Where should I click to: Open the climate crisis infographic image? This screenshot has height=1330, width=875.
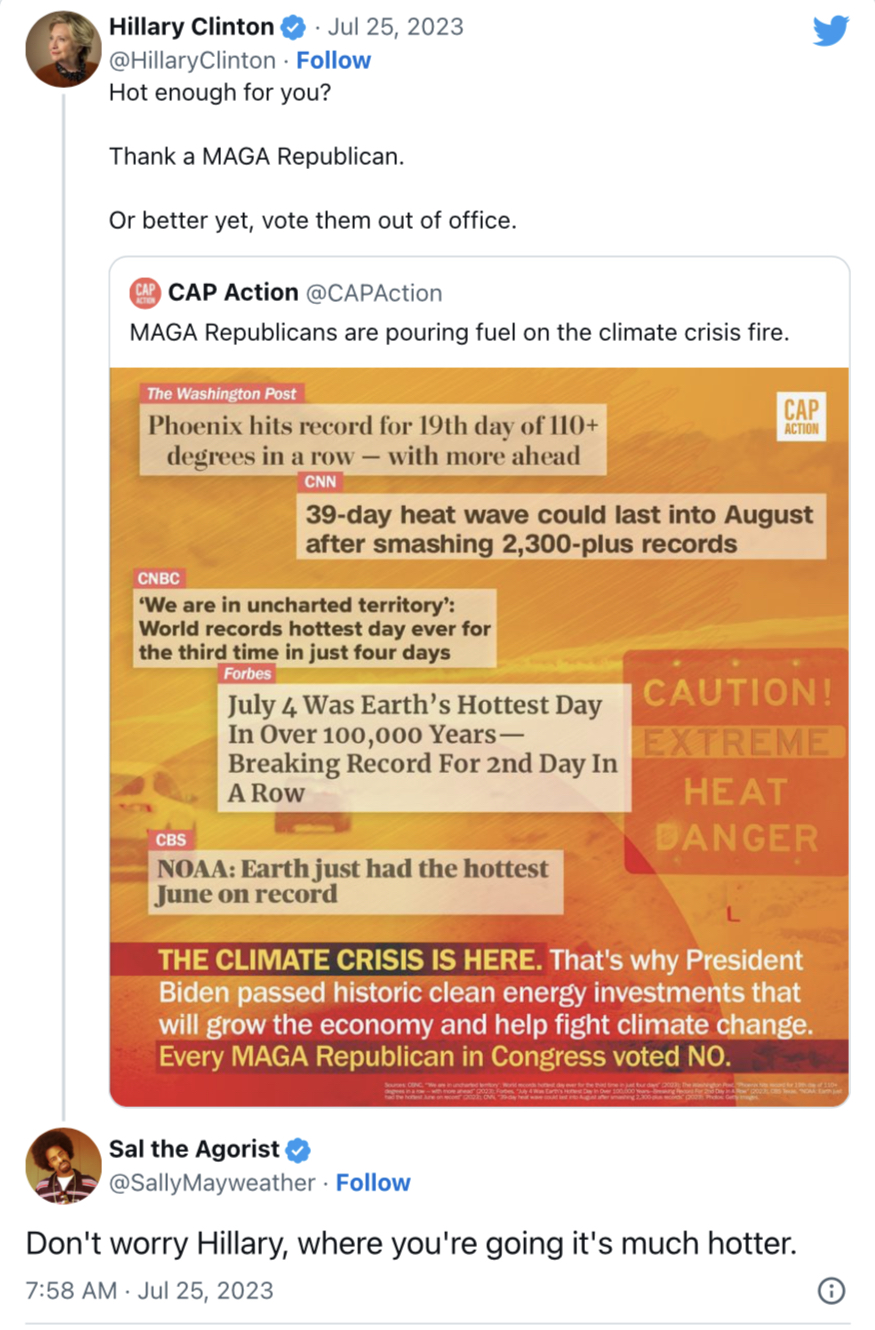coord(479,737)
